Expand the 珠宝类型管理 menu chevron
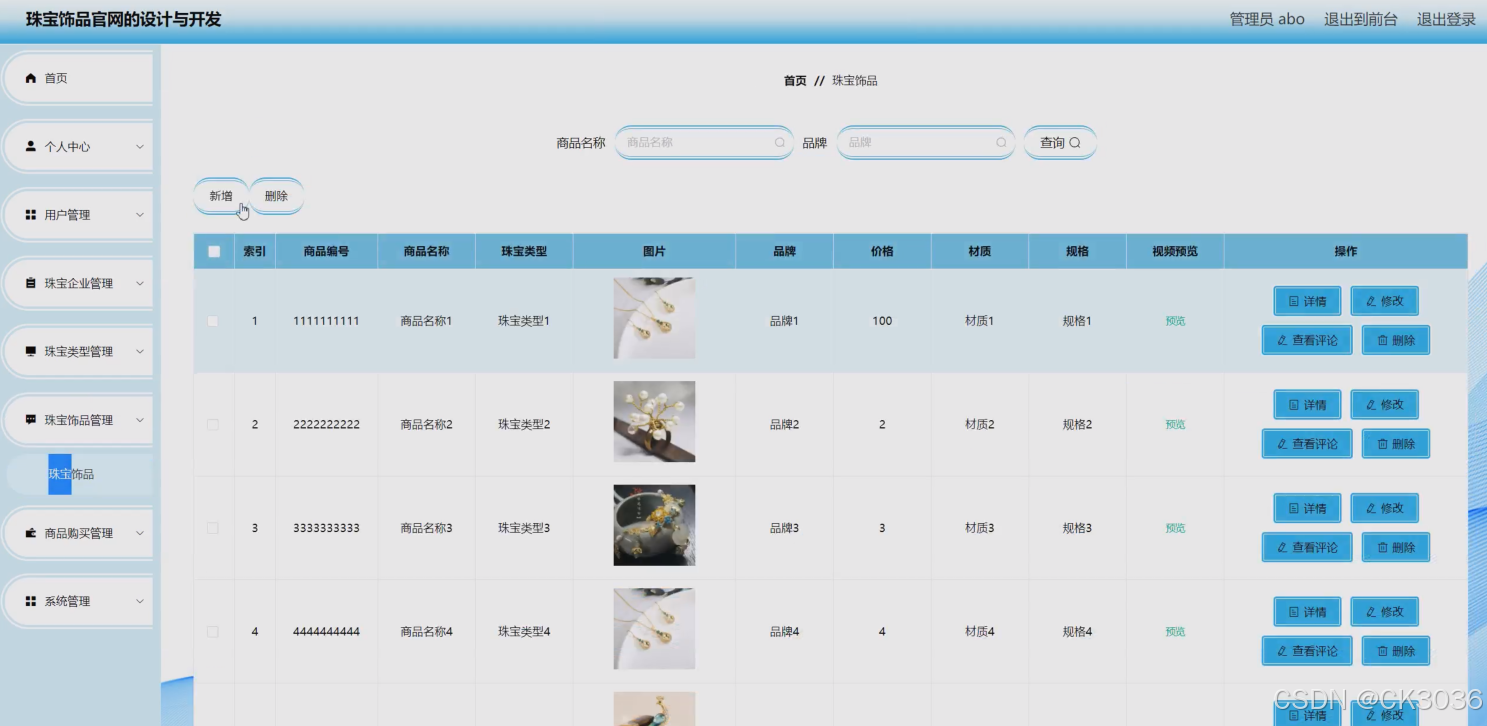This screenshot has height=726, width=1487. (140, 352)
